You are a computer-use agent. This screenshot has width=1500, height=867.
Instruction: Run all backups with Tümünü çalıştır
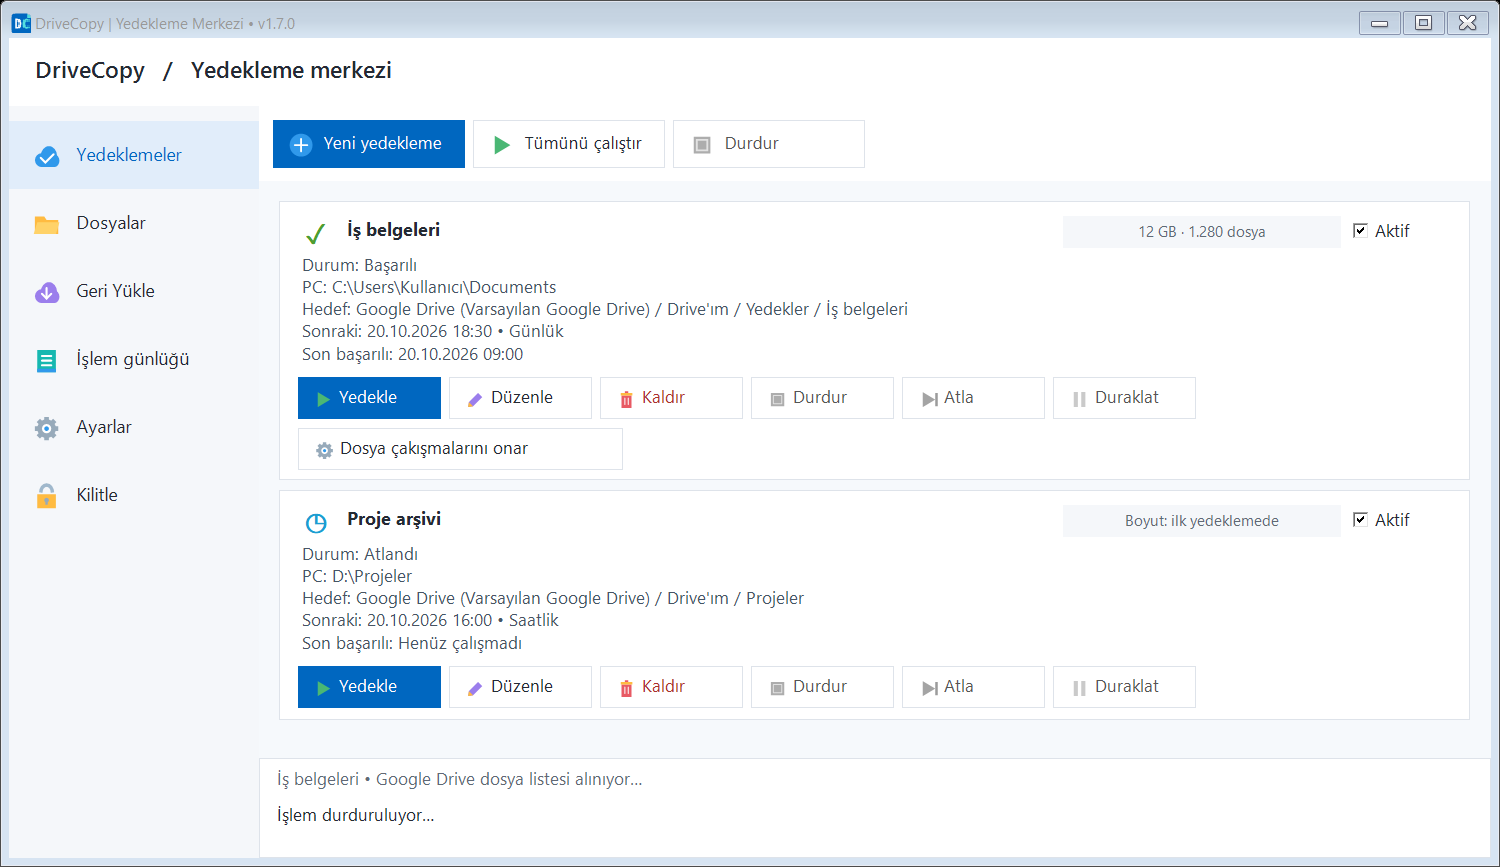(569, 144)
